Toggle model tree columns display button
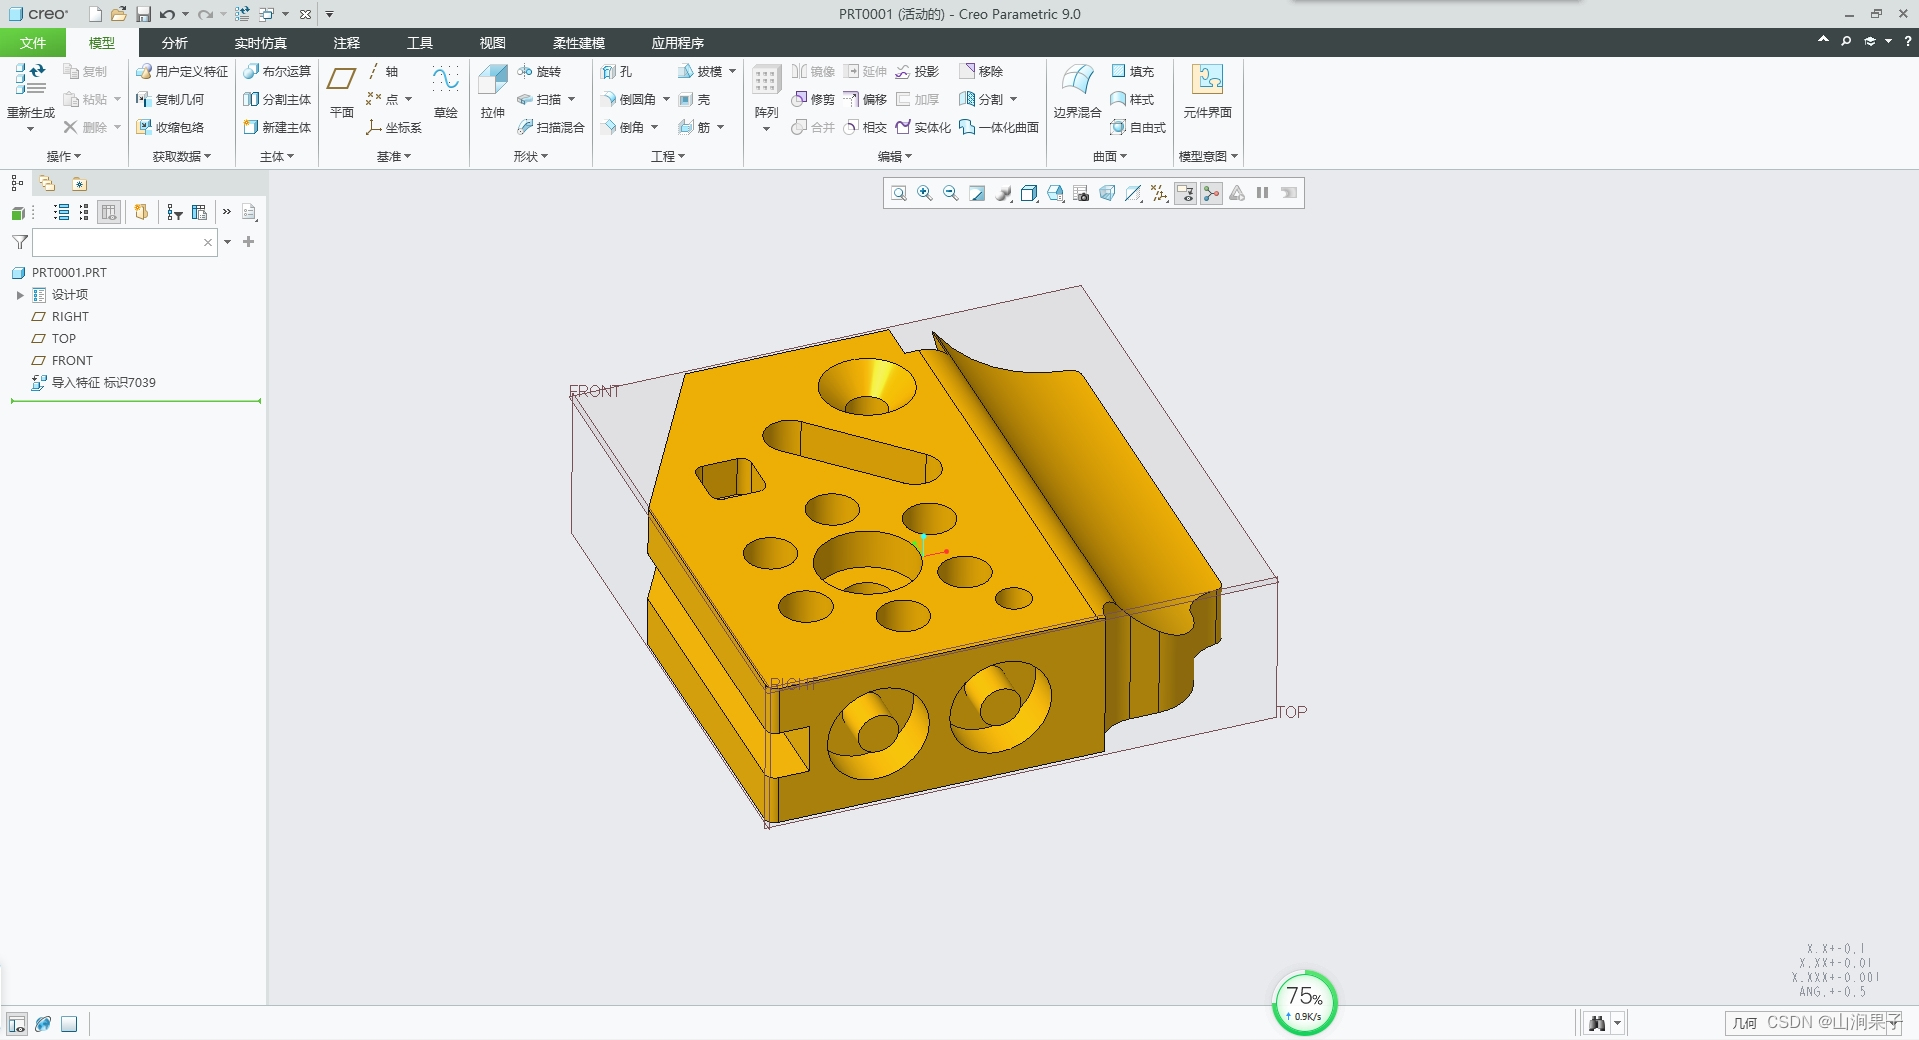This screenshot has width=1919, height=1040. point(109,212)
